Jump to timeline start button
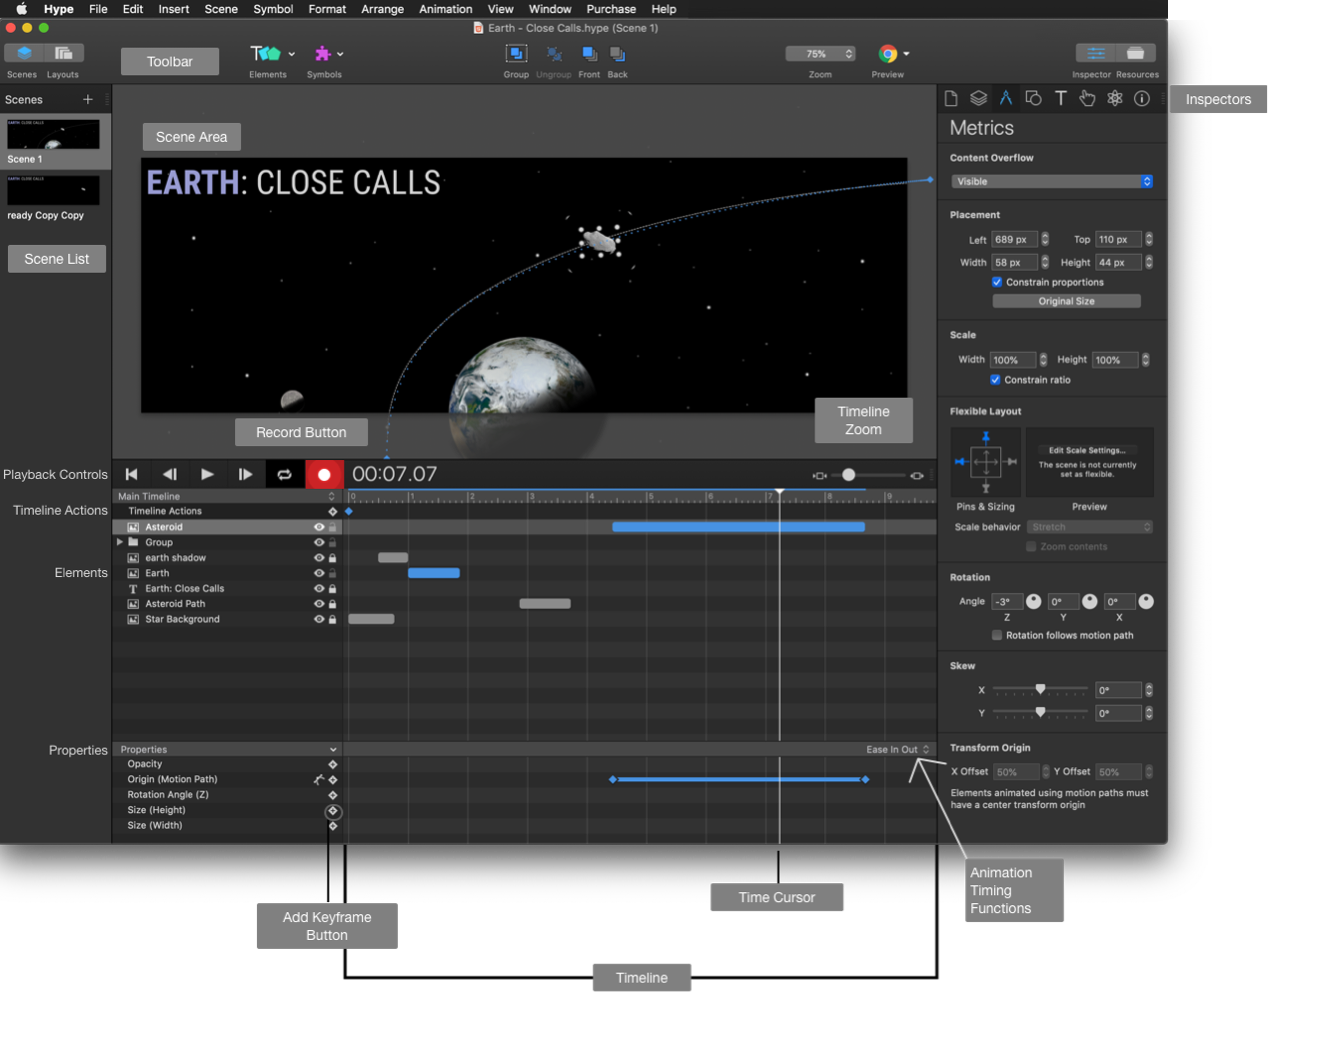This screenshot has width=1338, height=1048. click(131, 474)
